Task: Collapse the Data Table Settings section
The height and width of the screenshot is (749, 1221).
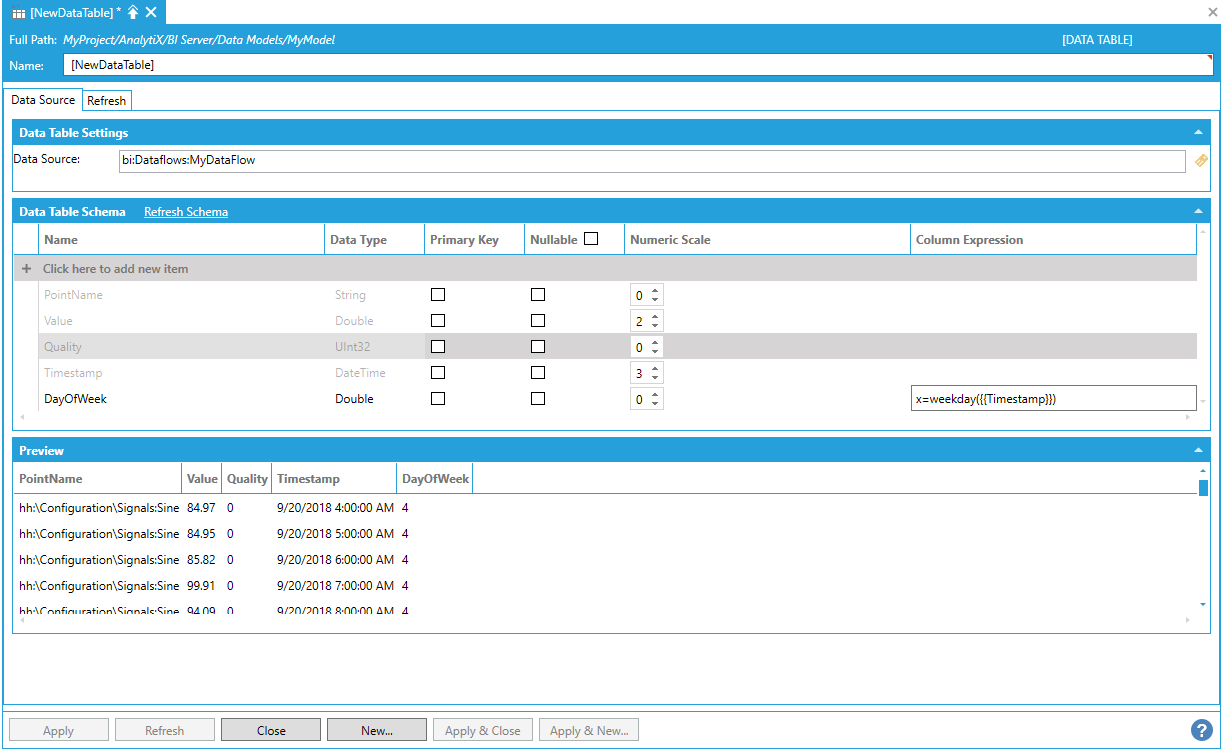Action: click(x=1197, y=132)
